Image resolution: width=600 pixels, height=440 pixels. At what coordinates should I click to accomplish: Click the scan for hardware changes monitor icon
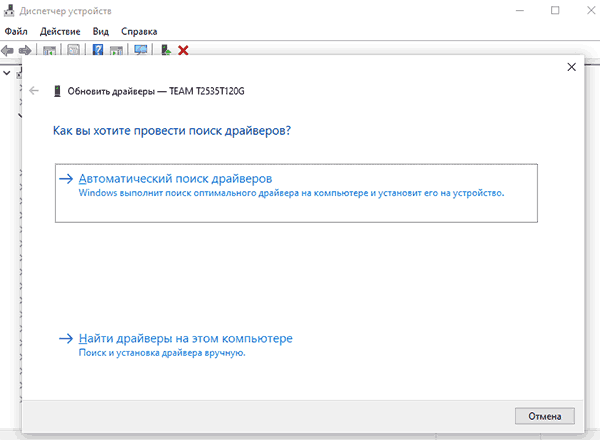tap(141, 50)
